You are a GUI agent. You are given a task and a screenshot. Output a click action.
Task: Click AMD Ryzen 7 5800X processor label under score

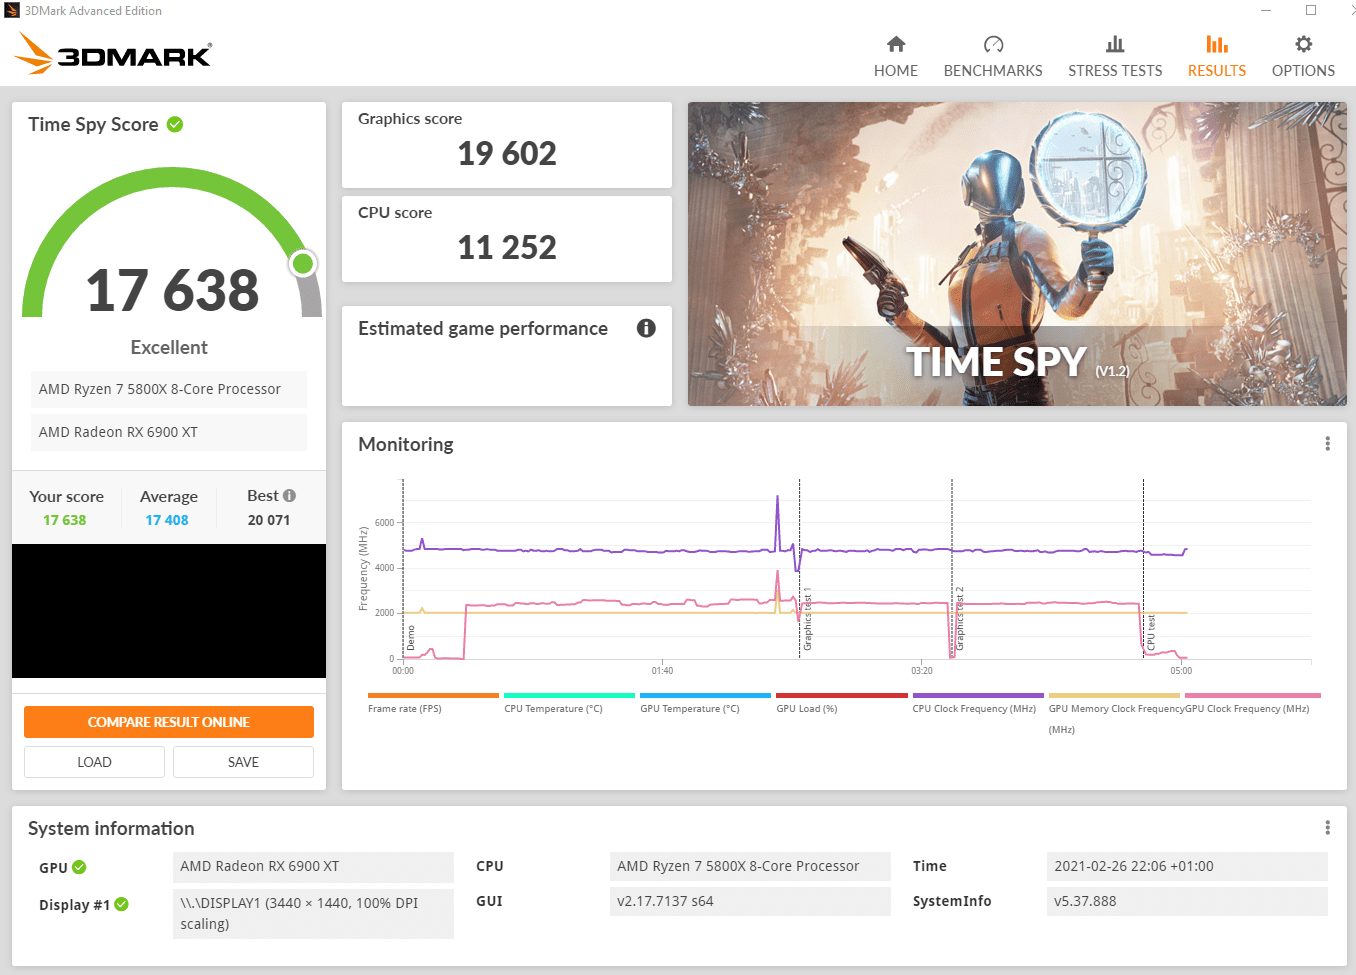point(168,389)
